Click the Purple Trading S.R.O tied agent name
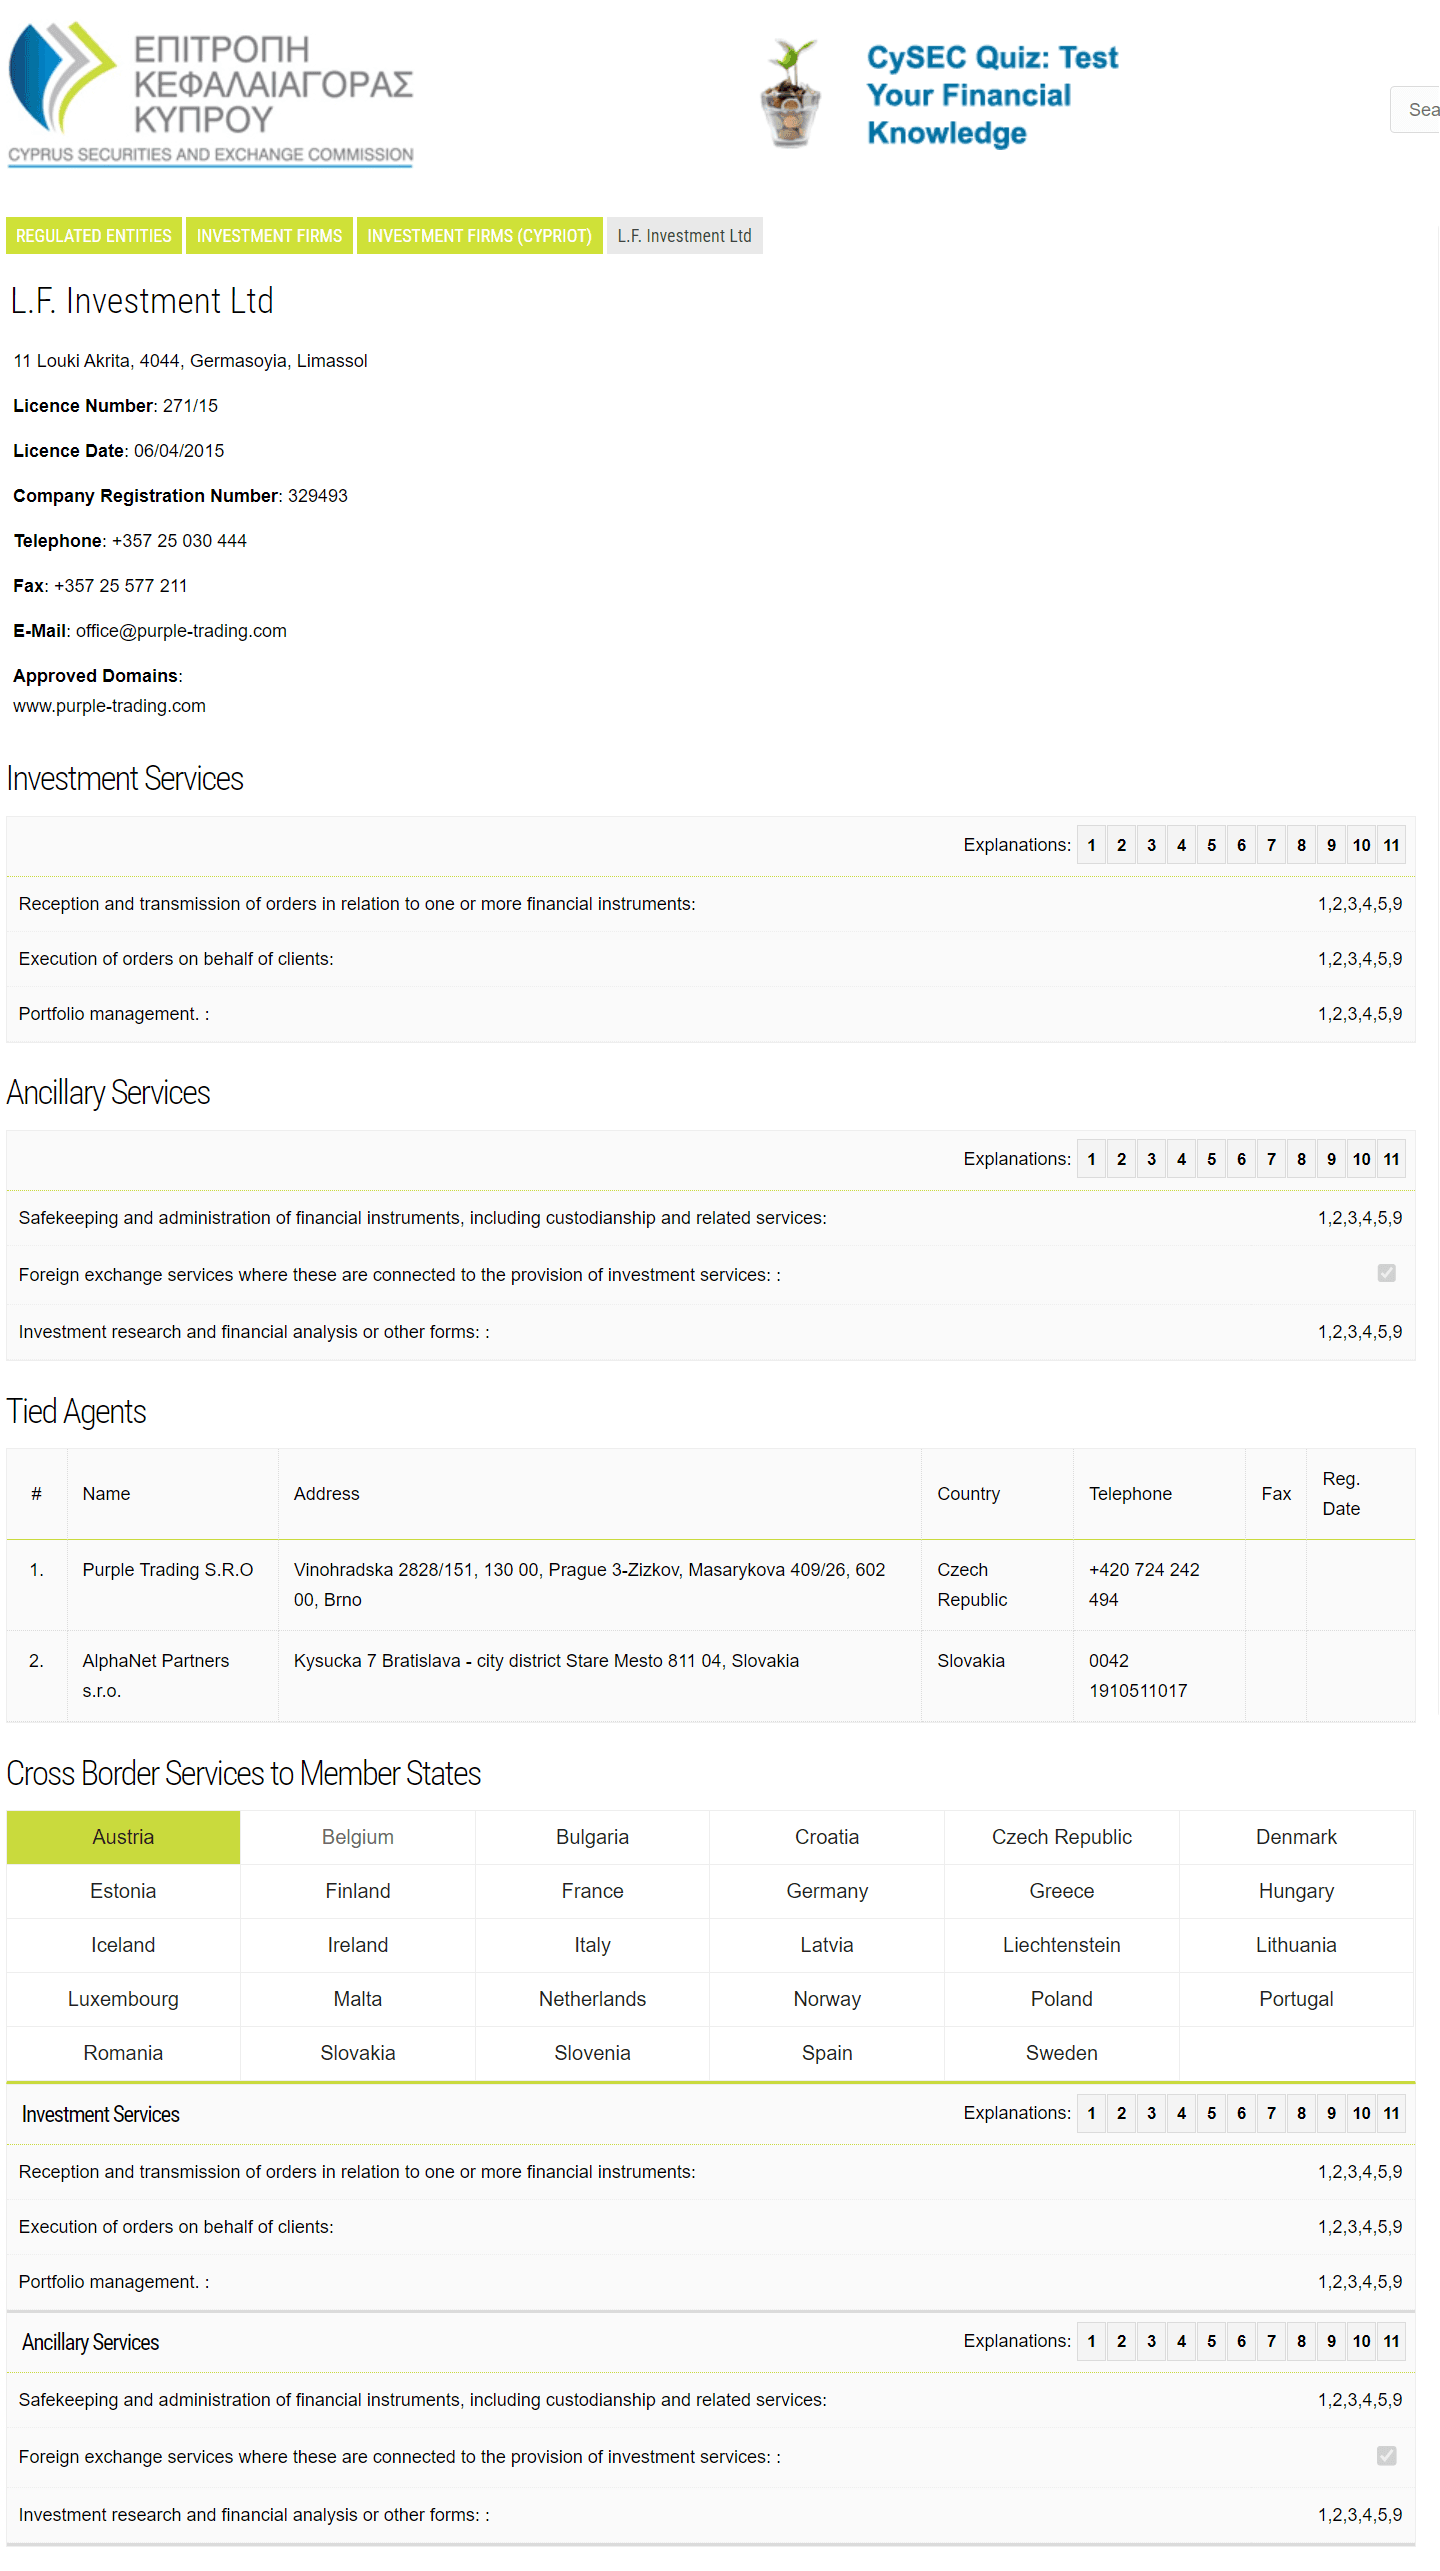Viewport: 1440px width, 2571px height. tap(168, 1570)
